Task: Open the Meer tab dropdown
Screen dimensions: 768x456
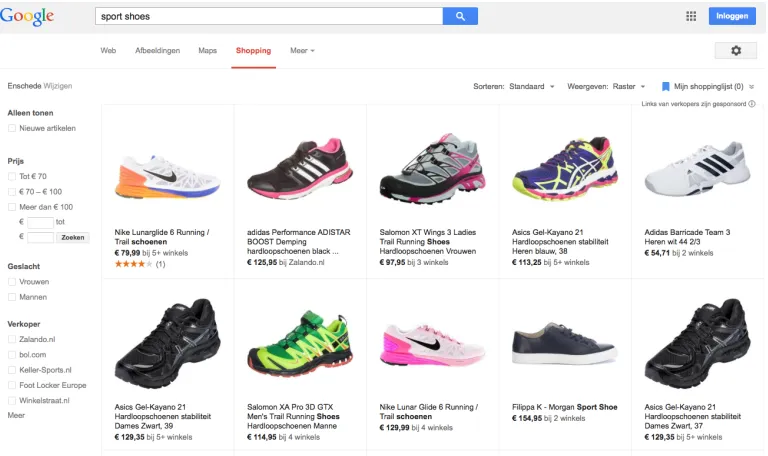Action: [x=302, y=50]
